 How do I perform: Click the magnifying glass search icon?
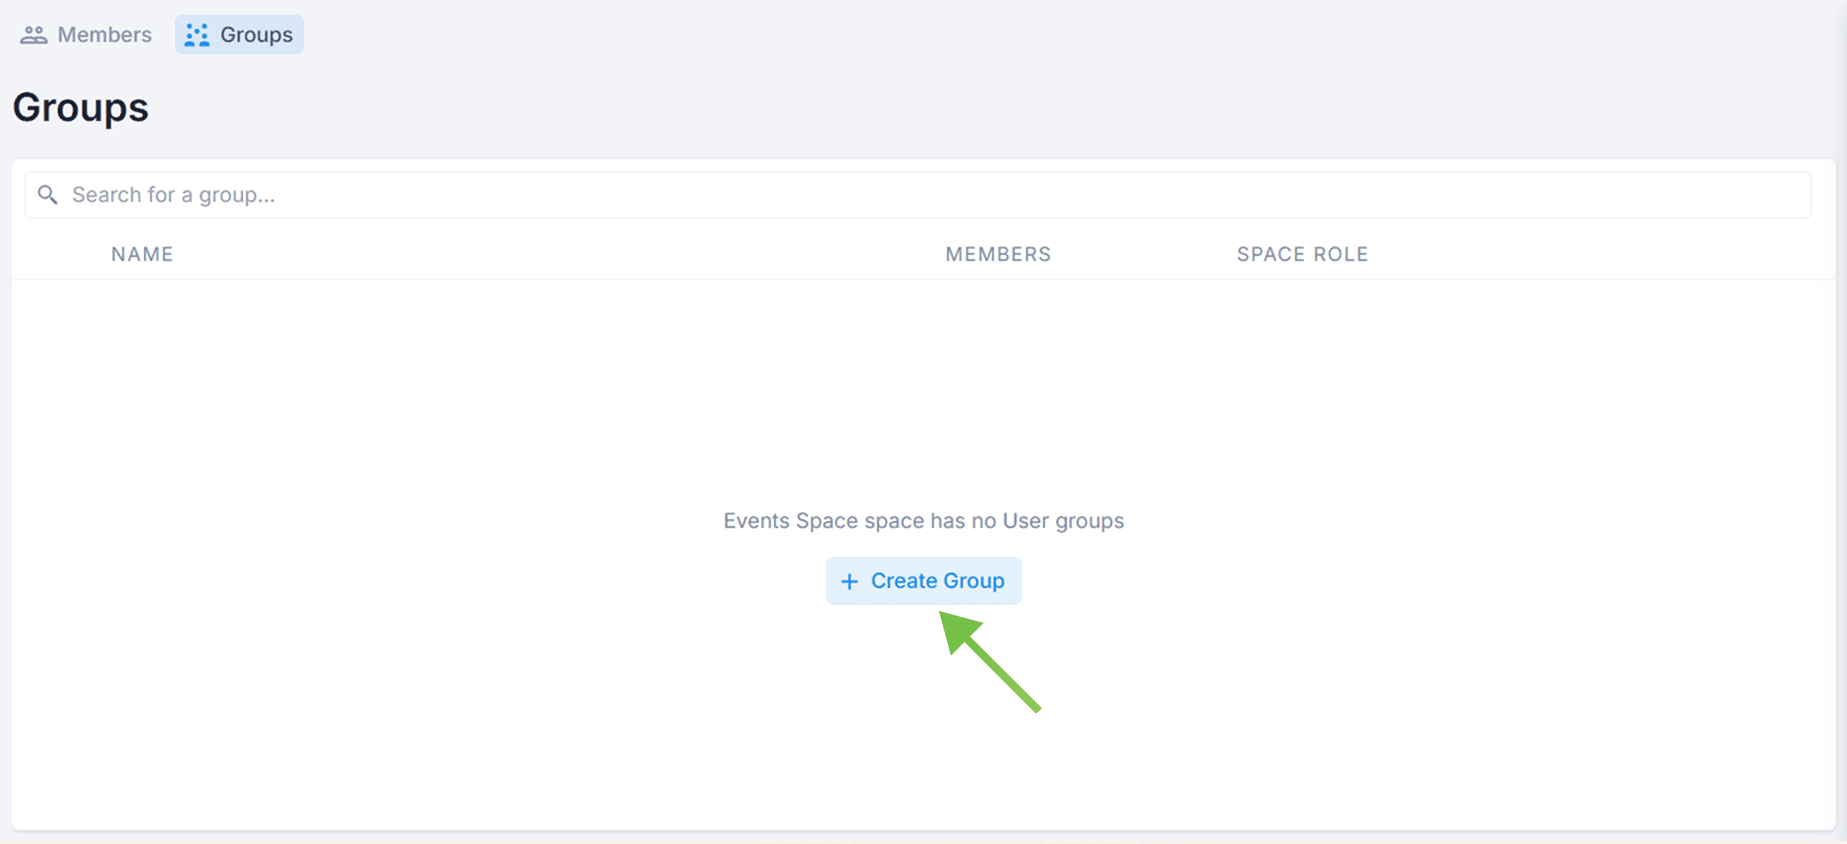coord(47,195)
